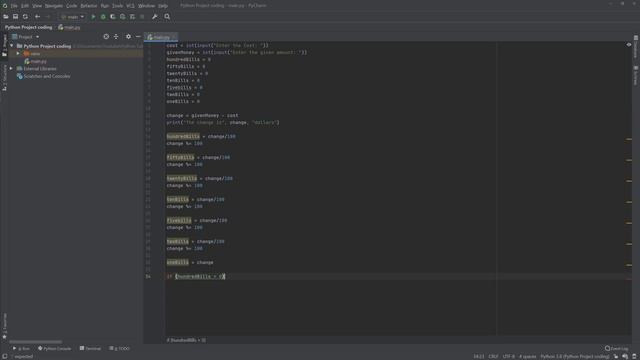This screenshot has width=640, height=360.
Task: Open the Run tool window button
Action: click(x=21, y=349)
